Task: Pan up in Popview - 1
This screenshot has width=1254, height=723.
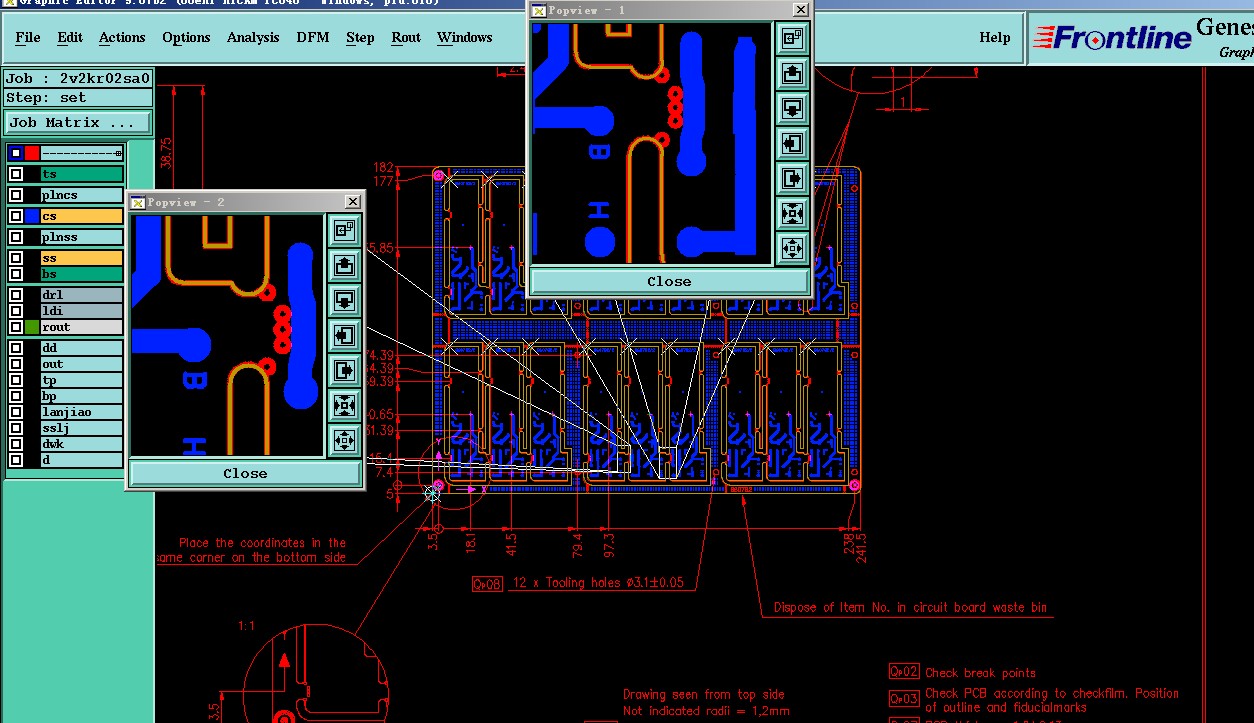Action: click(792, 74)
